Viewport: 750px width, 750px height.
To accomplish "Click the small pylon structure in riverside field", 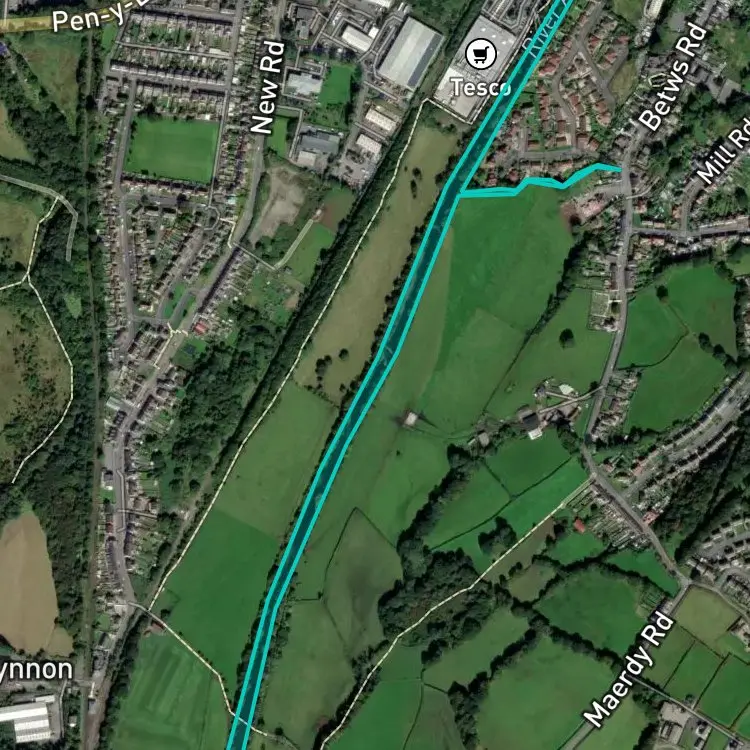I will pyautogui.click(x=410, y=419).
